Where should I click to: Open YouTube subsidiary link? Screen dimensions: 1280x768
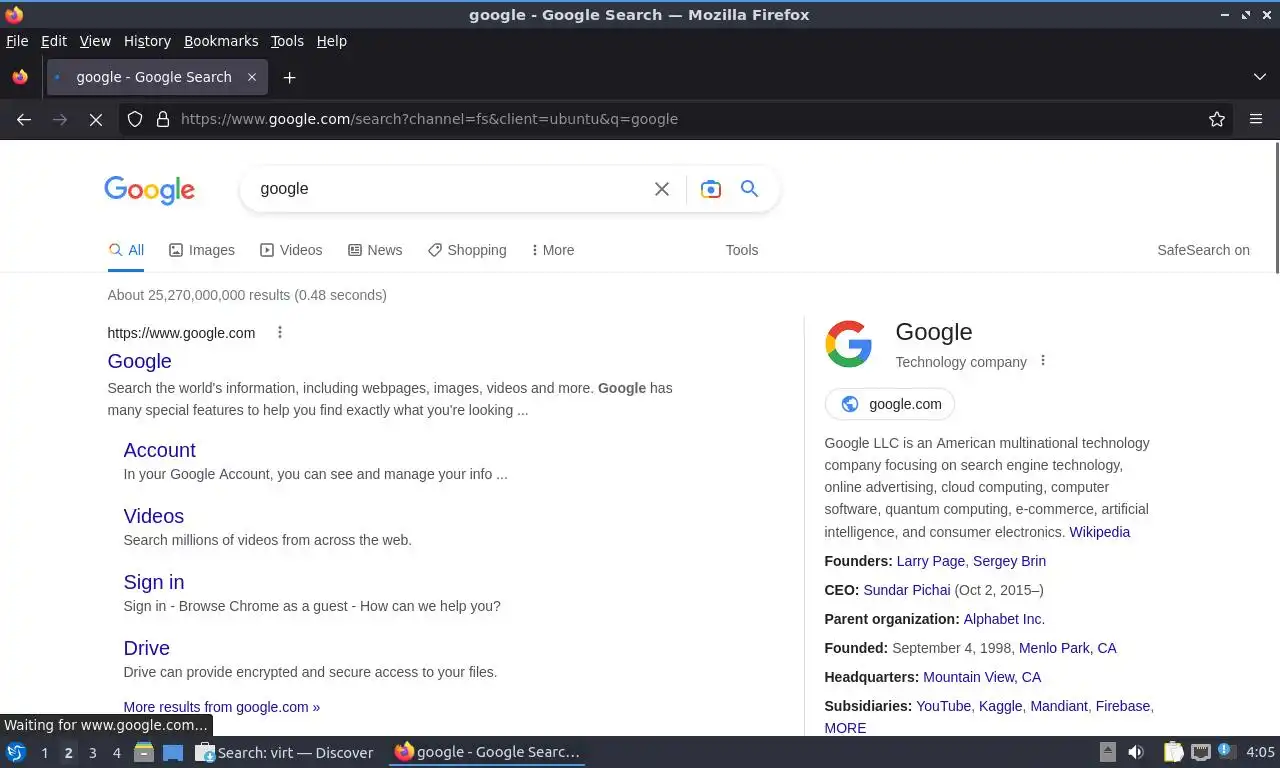(x=943, y=706)
